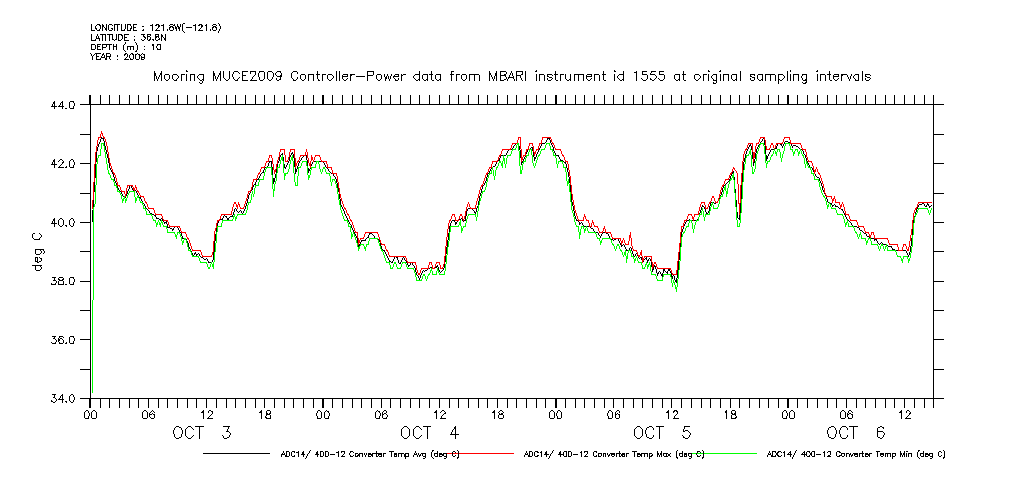Click the OCT 4 date label

429,433
